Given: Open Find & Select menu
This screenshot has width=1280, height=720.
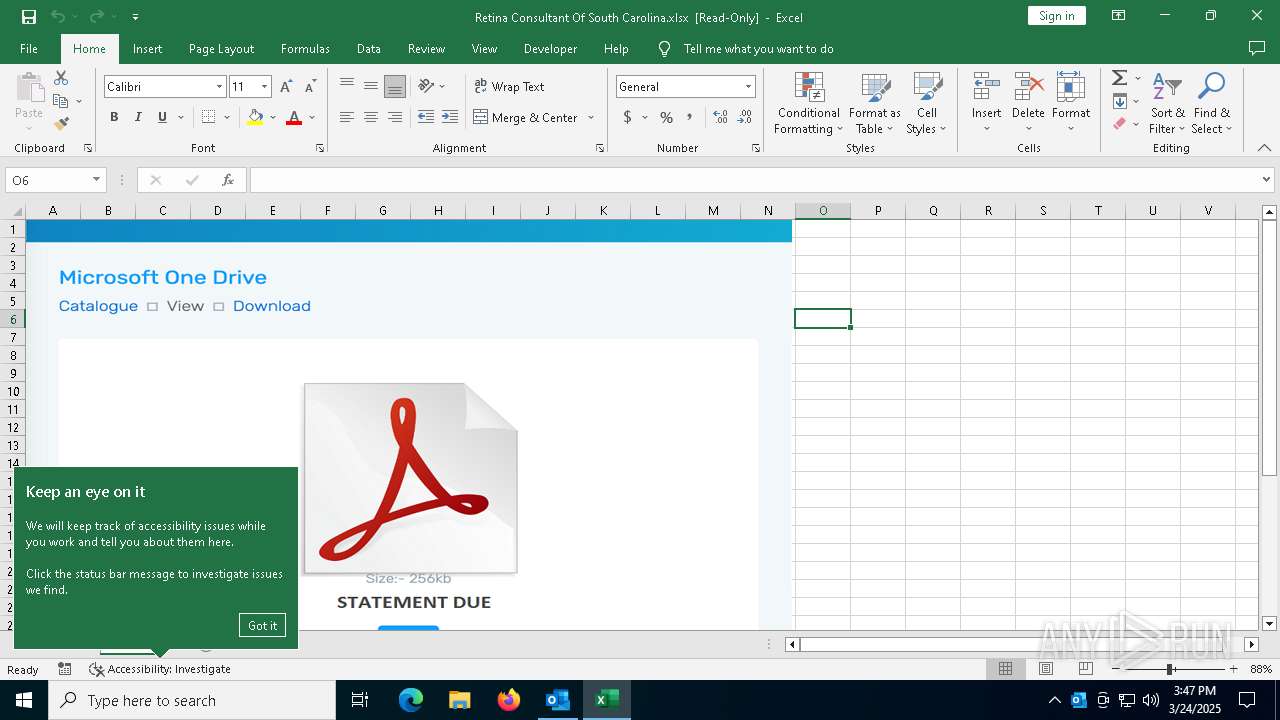Looking at the screenshot, I should pos(1212,103).
